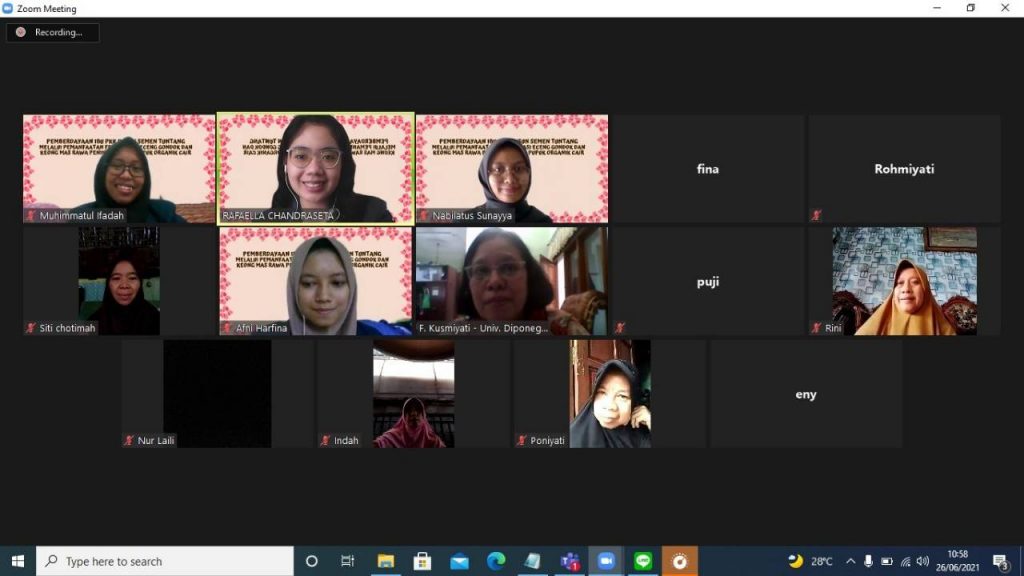Open the LINE app in the taskbar
Screen dimensions: 1024x576
[643, 561]
